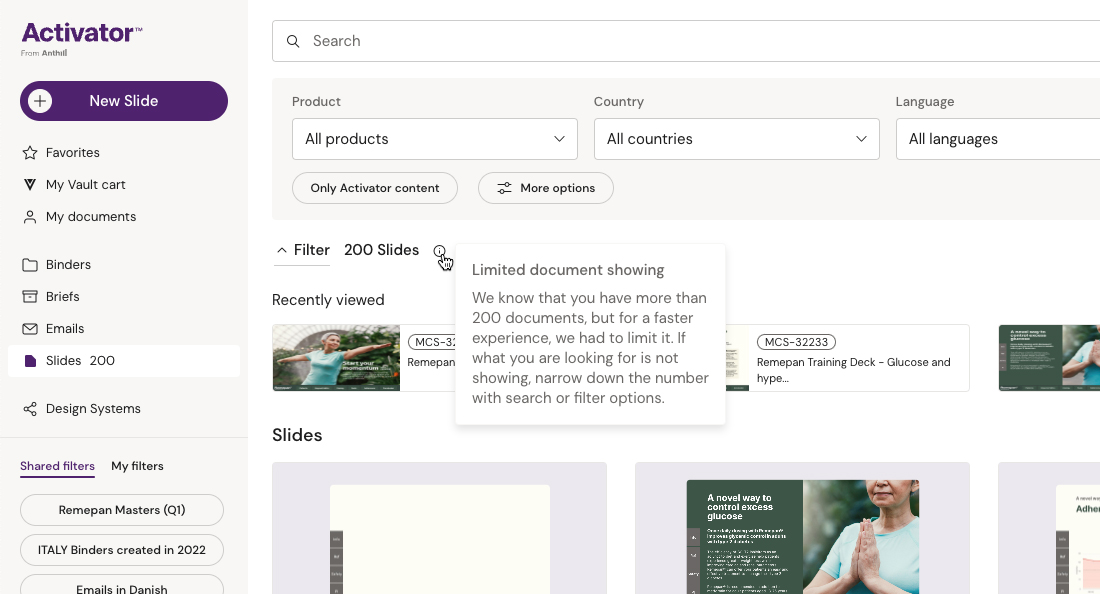This screenshot has width=1100, height=594.
Task: Apply the Remepan Masters (Q1) filter
Action: [122, 510]
